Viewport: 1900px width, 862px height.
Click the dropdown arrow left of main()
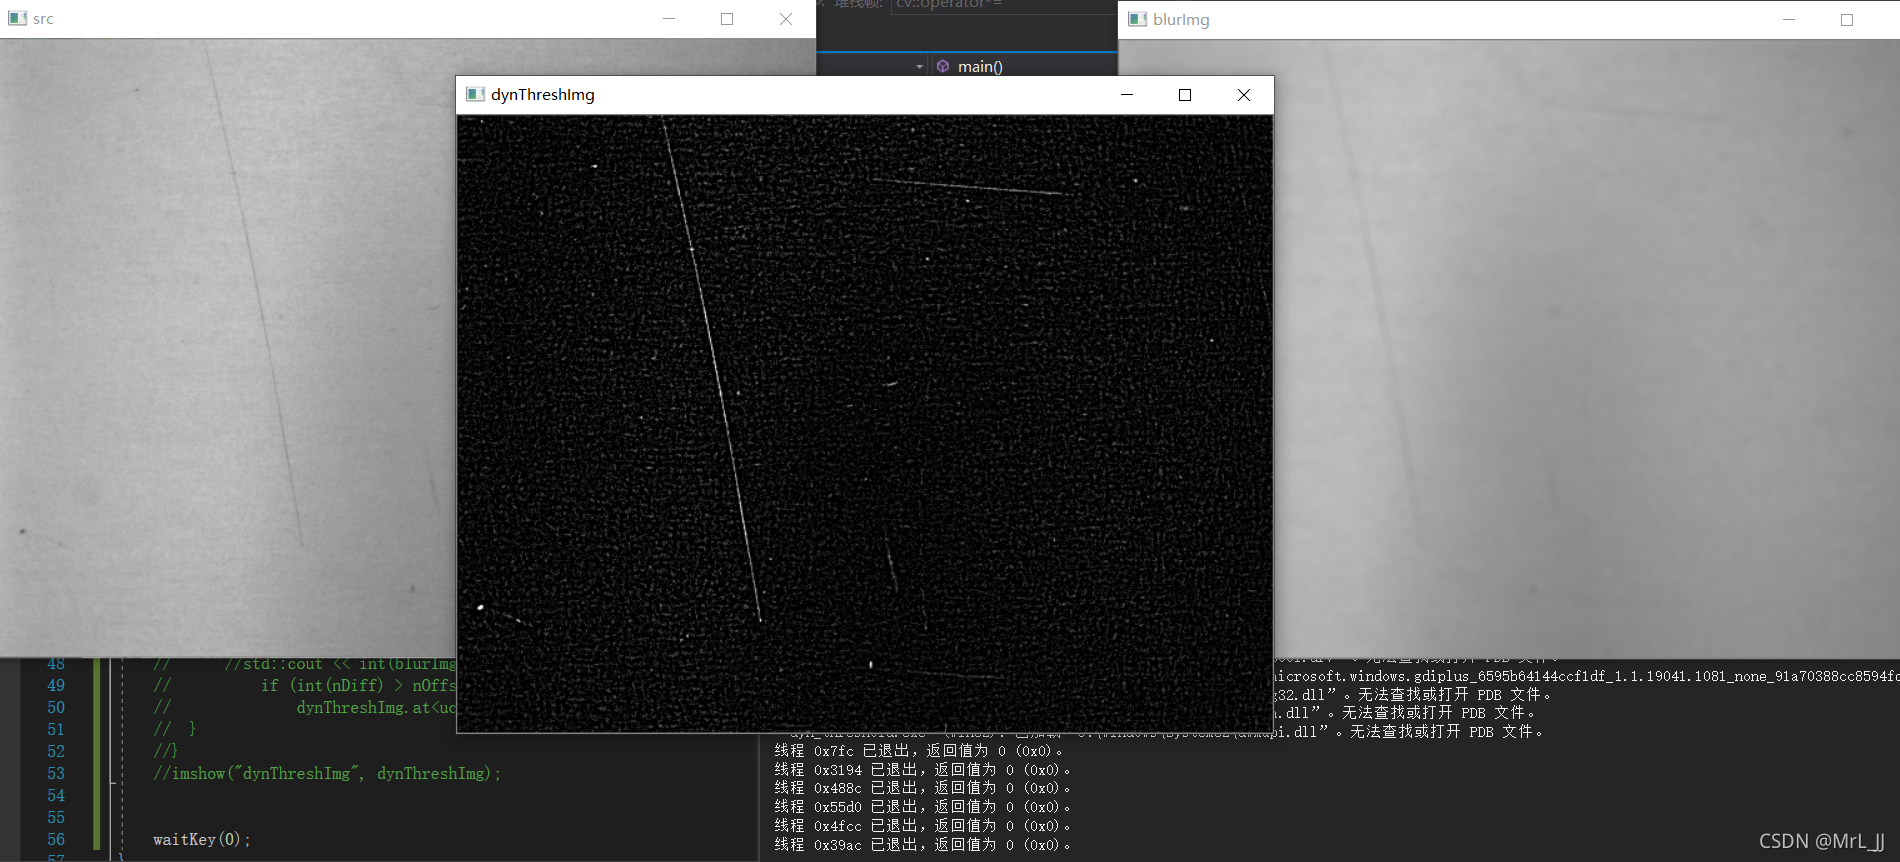pyautogui.click(x=920, y=67)
